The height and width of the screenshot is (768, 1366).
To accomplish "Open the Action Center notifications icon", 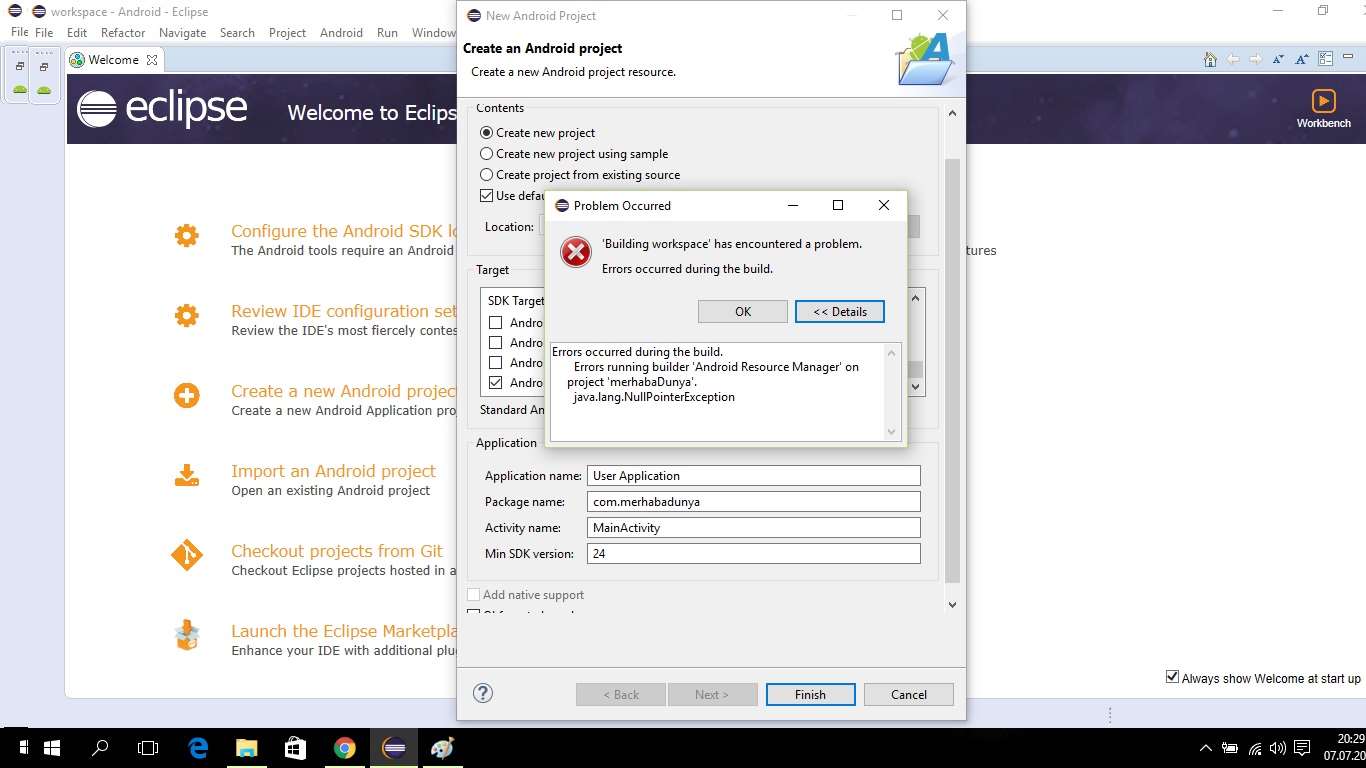I will coord(1302,748).
